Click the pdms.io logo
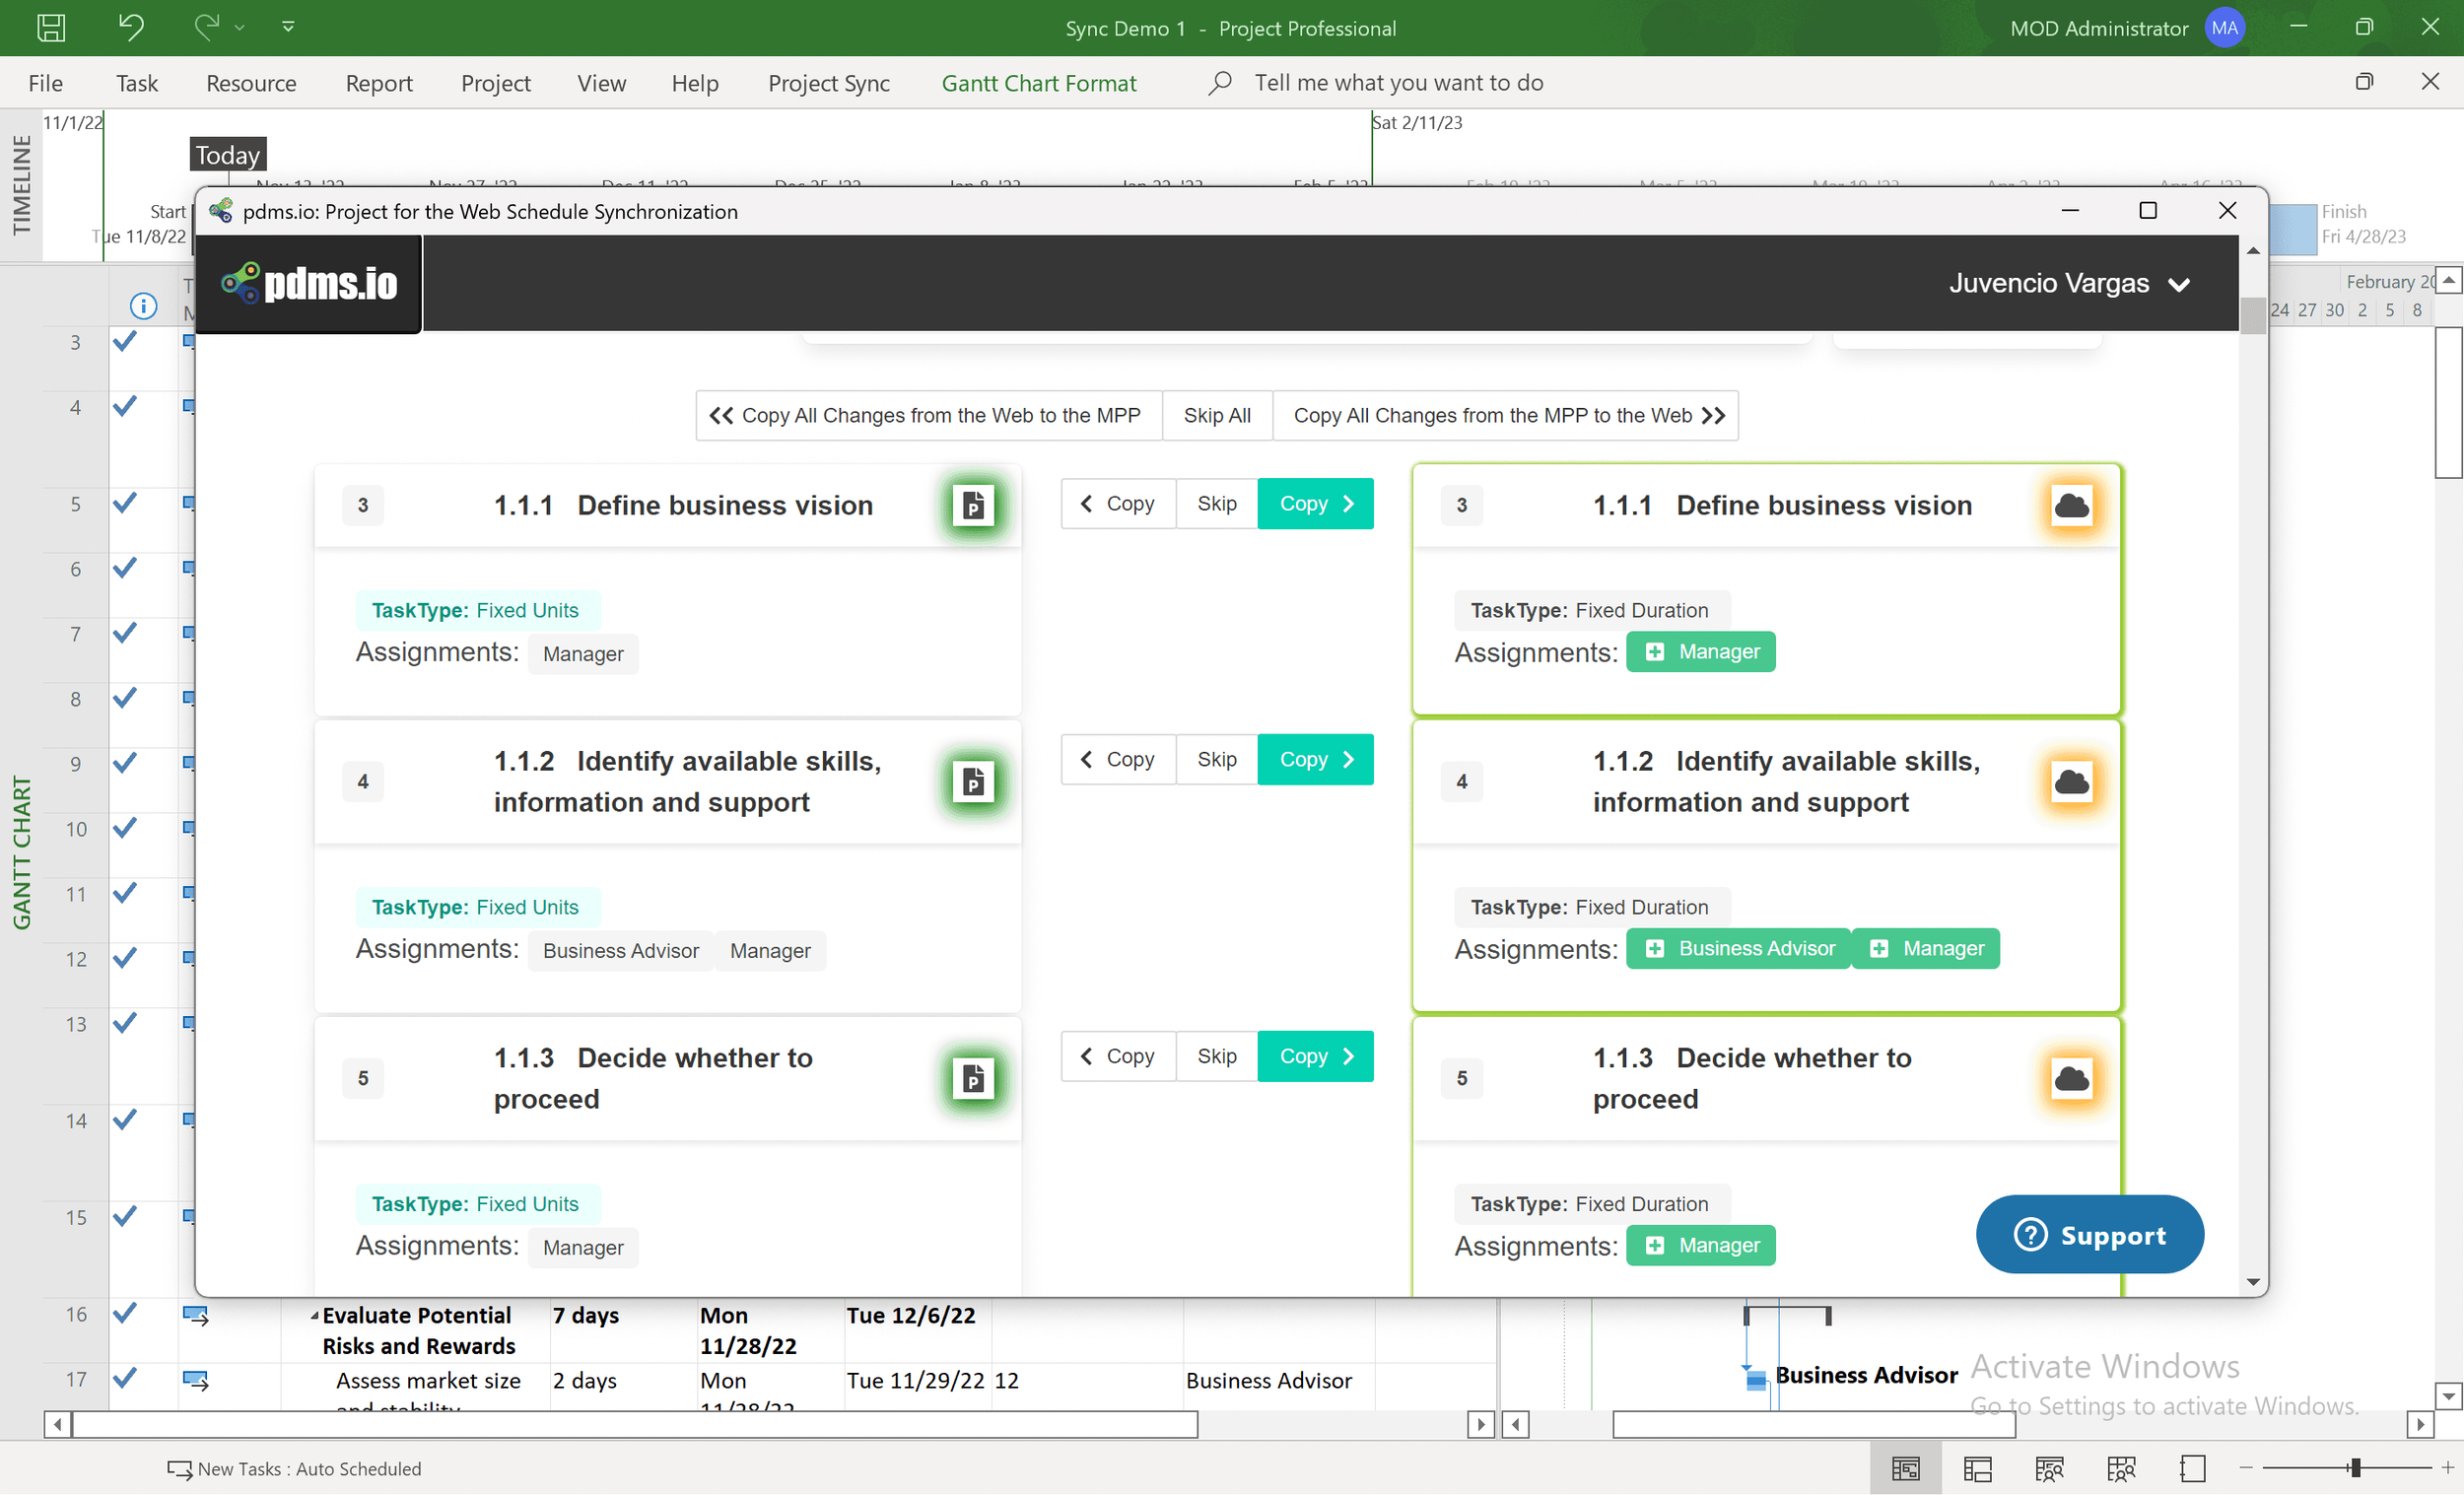The image size is (2464, 1495). 309,284
